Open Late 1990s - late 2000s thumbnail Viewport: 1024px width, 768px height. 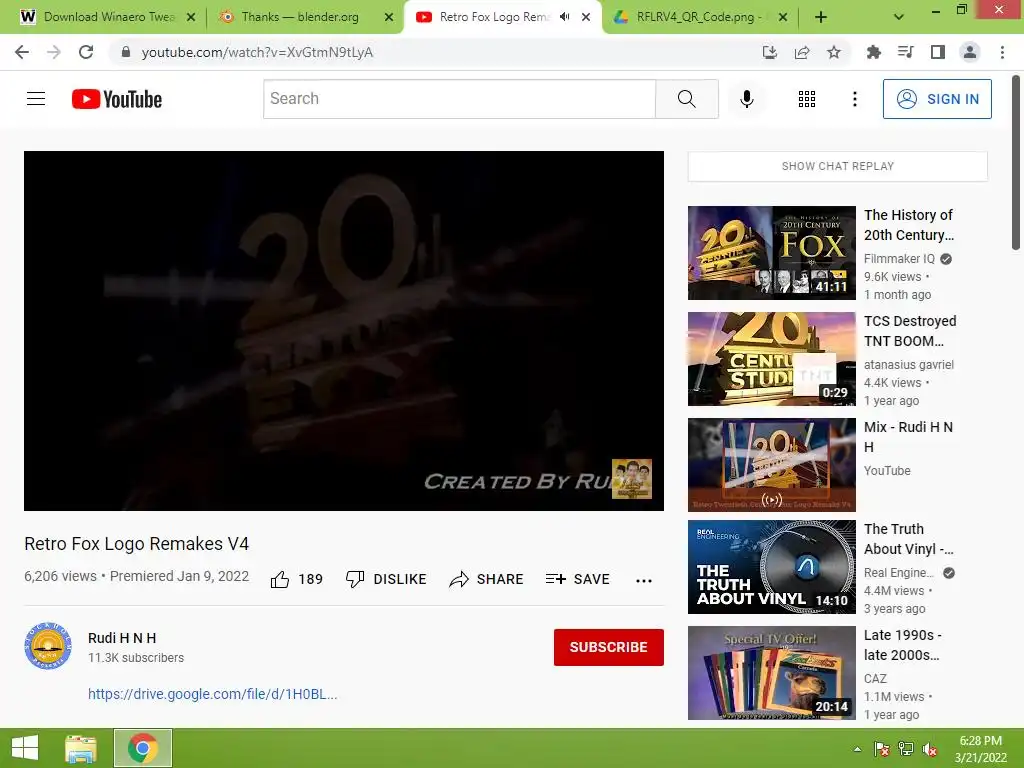(771, 673)
